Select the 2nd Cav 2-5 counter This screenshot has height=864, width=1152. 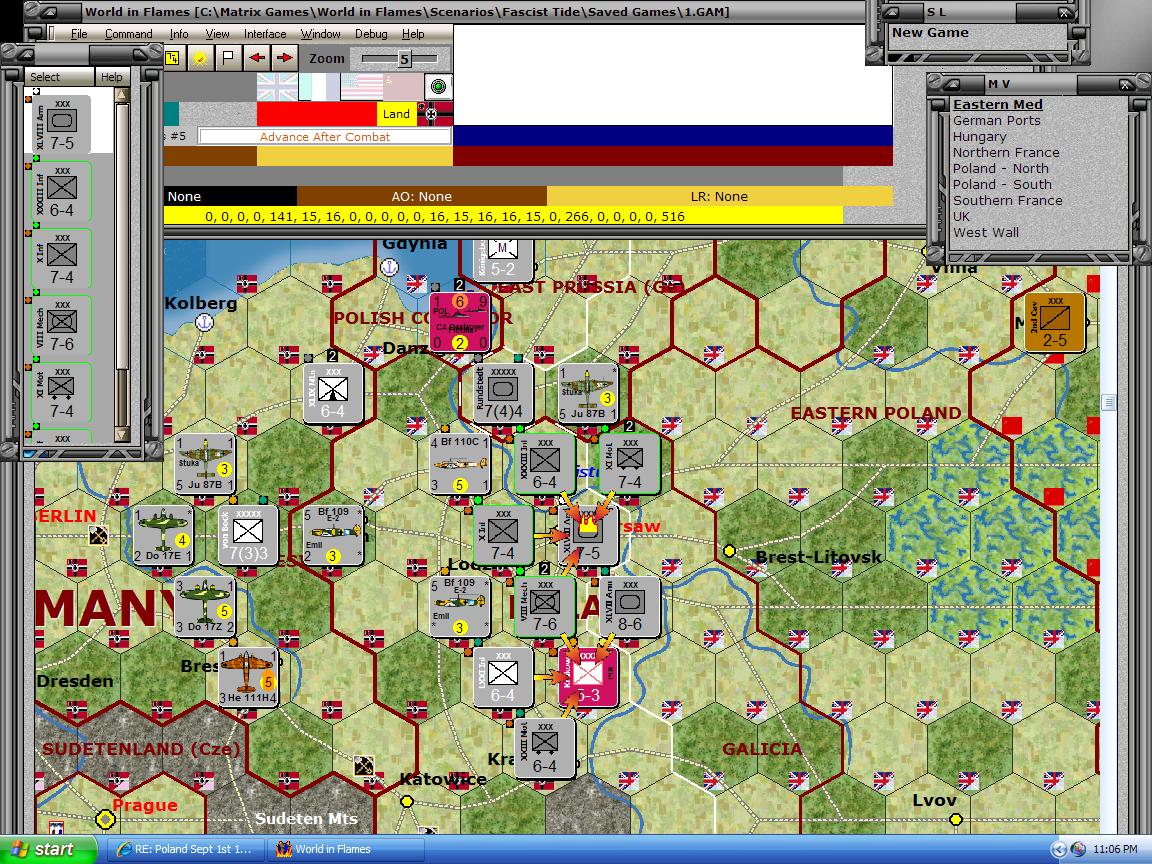1055,323
